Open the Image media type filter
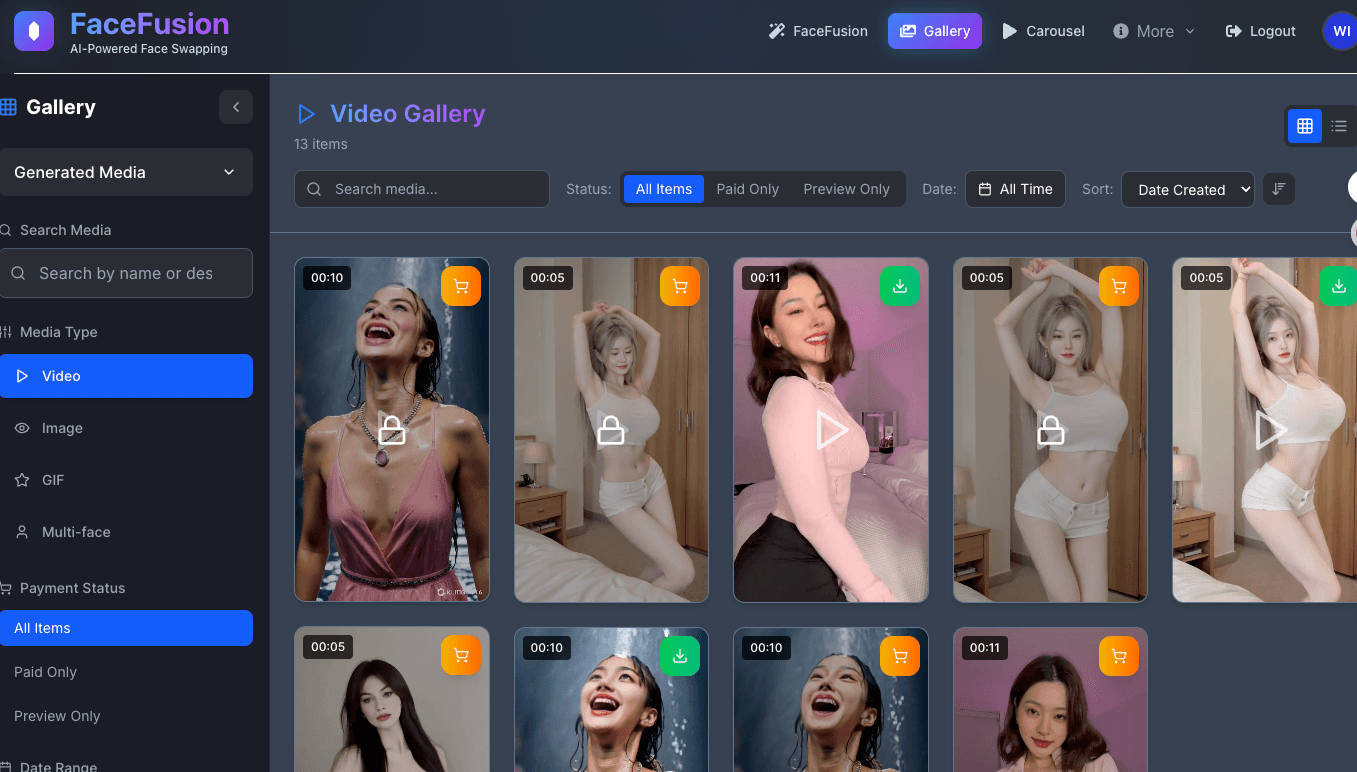Screen dimensions: 1357x772 click(x=60, y=428)
